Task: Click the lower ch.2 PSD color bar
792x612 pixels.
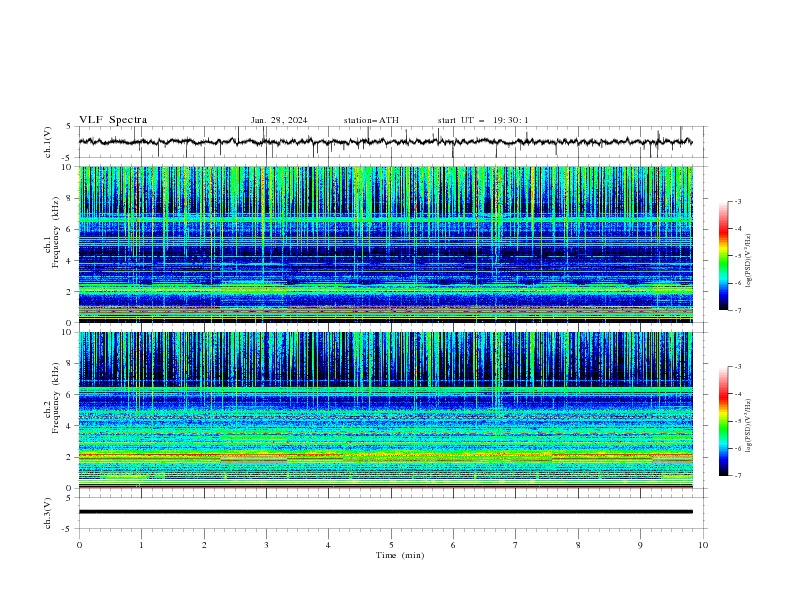Action: [723, 421]
